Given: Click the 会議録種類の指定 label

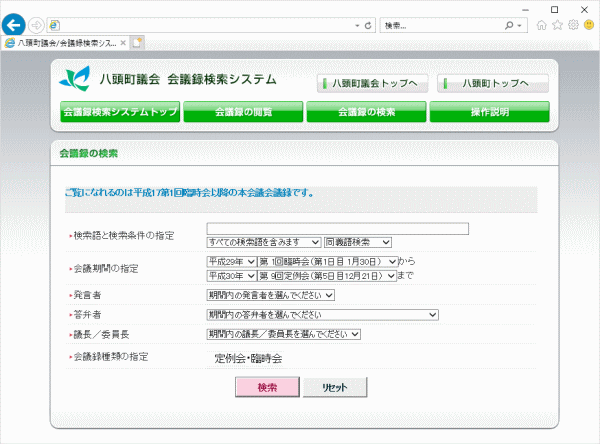Looking at the screenshot, I should [111, 357].
